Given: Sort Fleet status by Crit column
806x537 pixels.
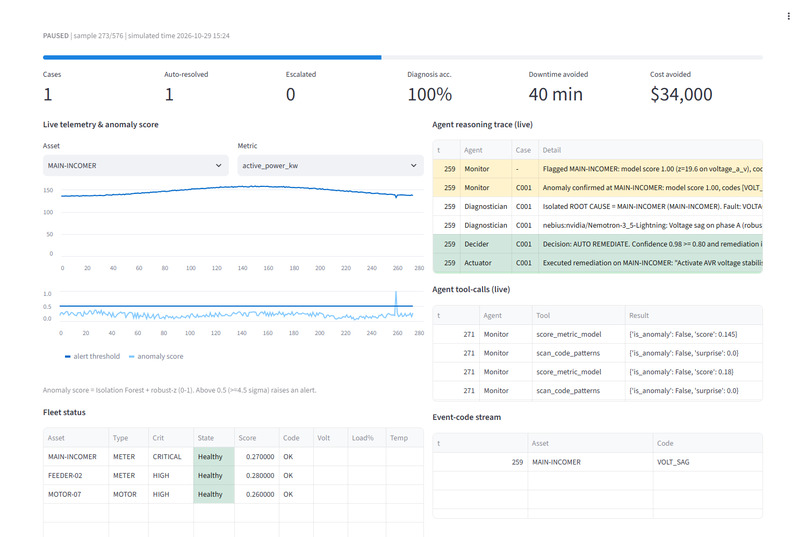Looking at the screenshot, I should click(171, 438).
